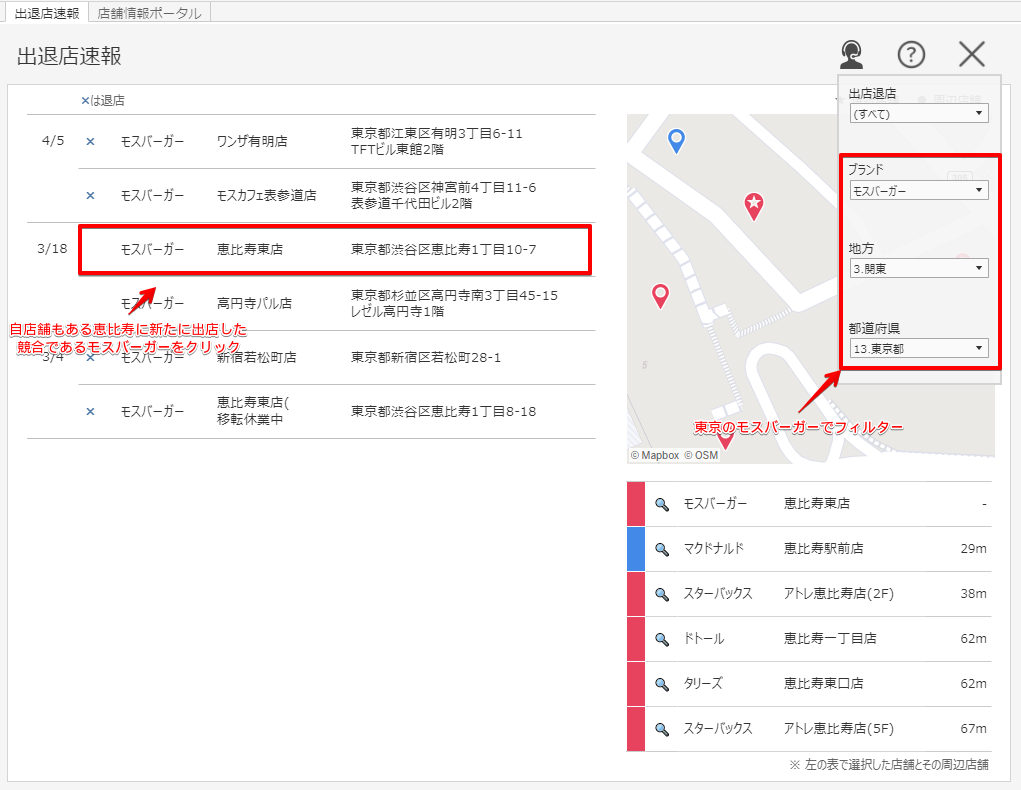Image resolution: width=1021 pixels, height=790 pixels.
Task: Click アトレ恵比寿店(5F) in nearby stores list
Action: [x=839, y=728]
